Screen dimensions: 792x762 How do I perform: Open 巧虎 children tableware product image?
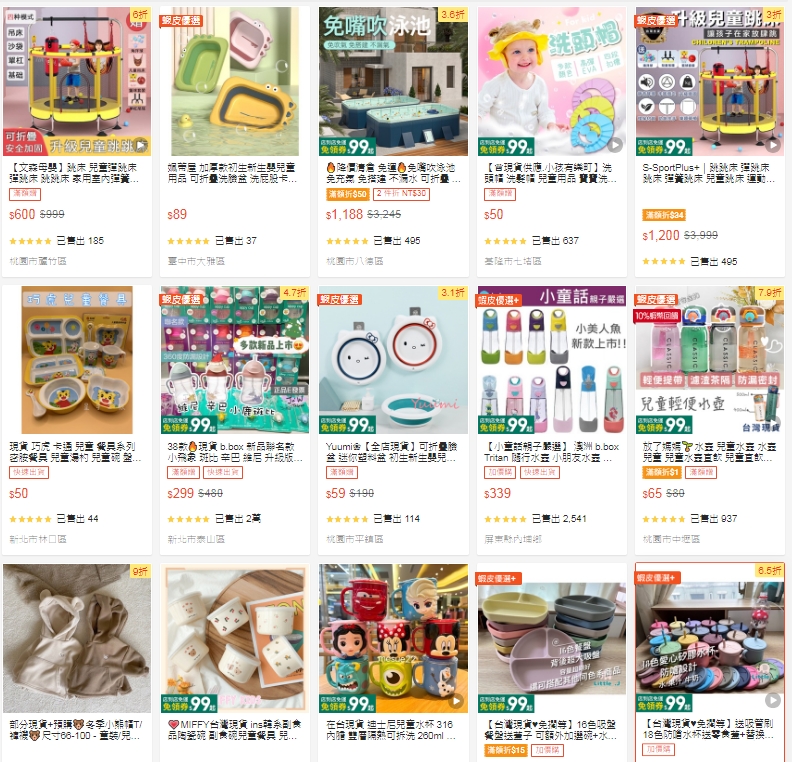tap(77, 360)
